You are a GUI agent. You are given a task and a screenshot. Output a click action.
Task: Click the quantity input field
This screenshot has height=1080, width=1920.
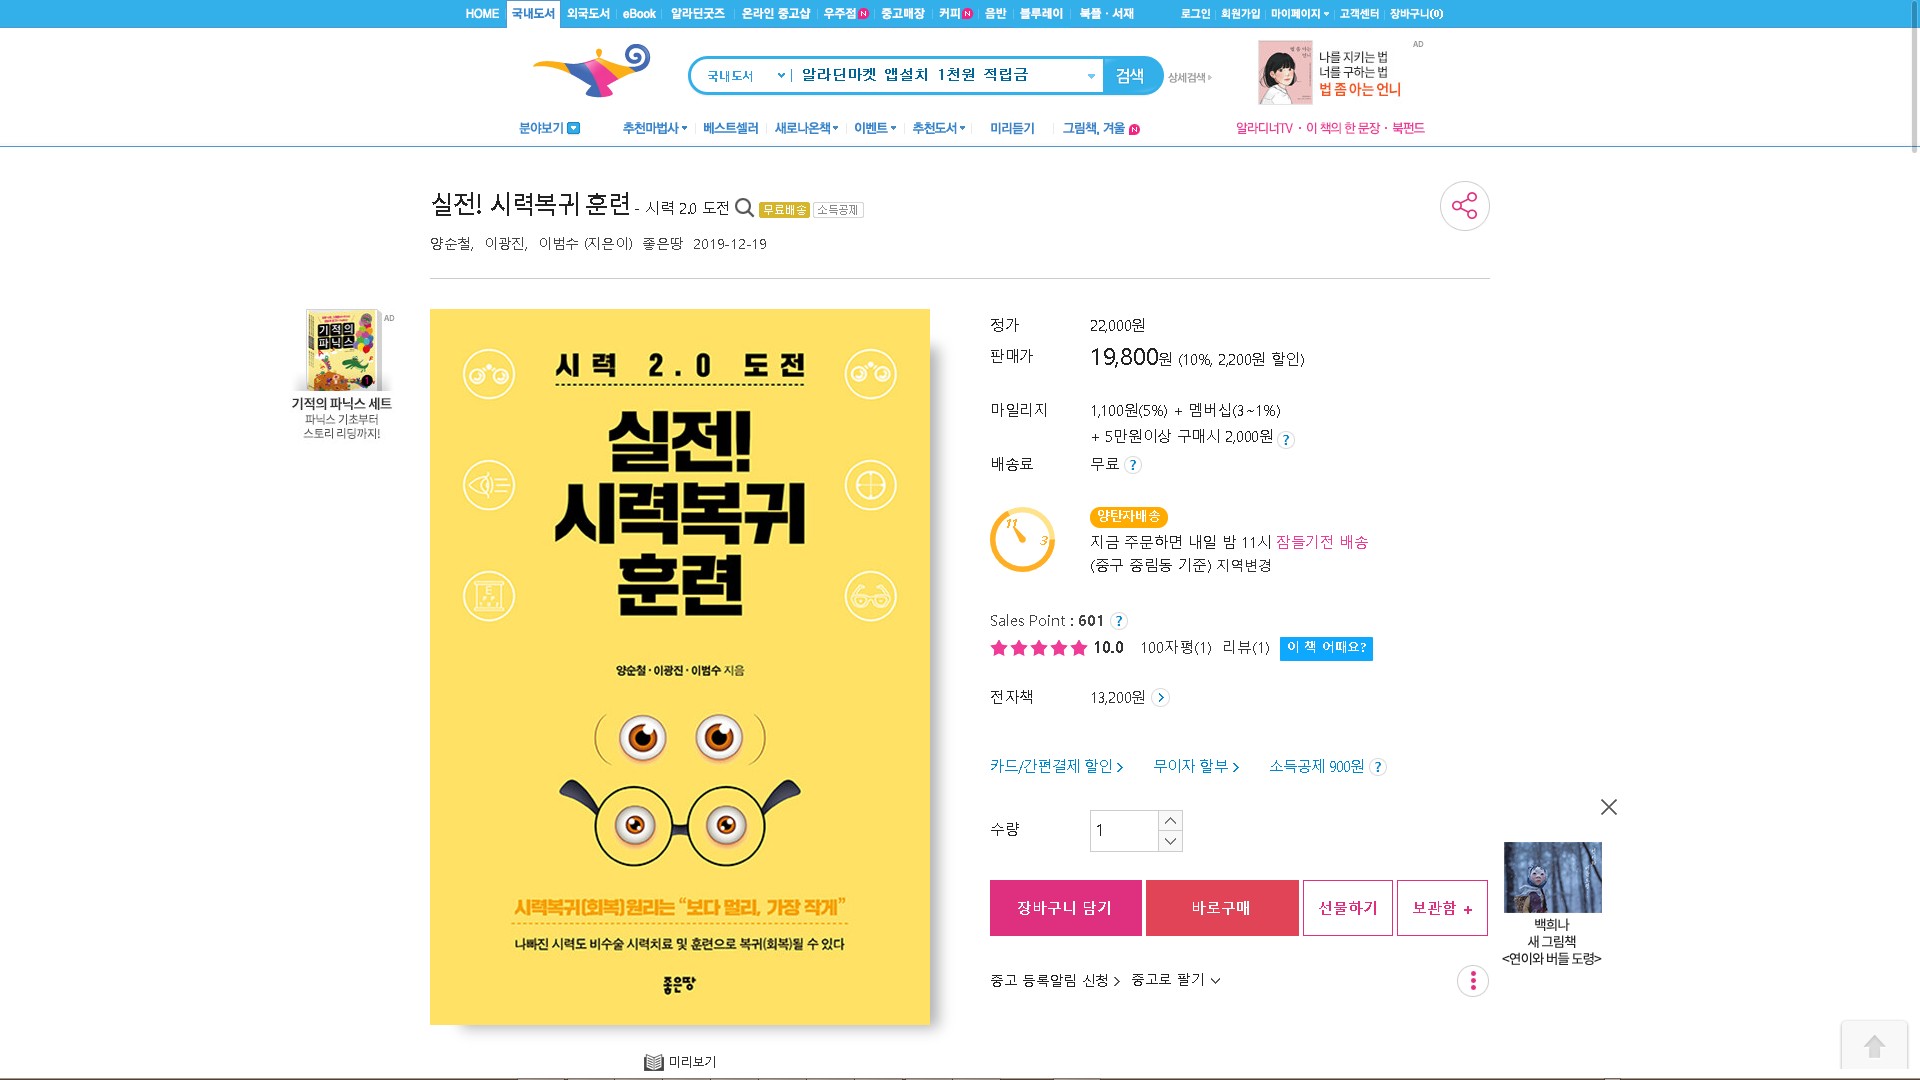click(1124, 831)
